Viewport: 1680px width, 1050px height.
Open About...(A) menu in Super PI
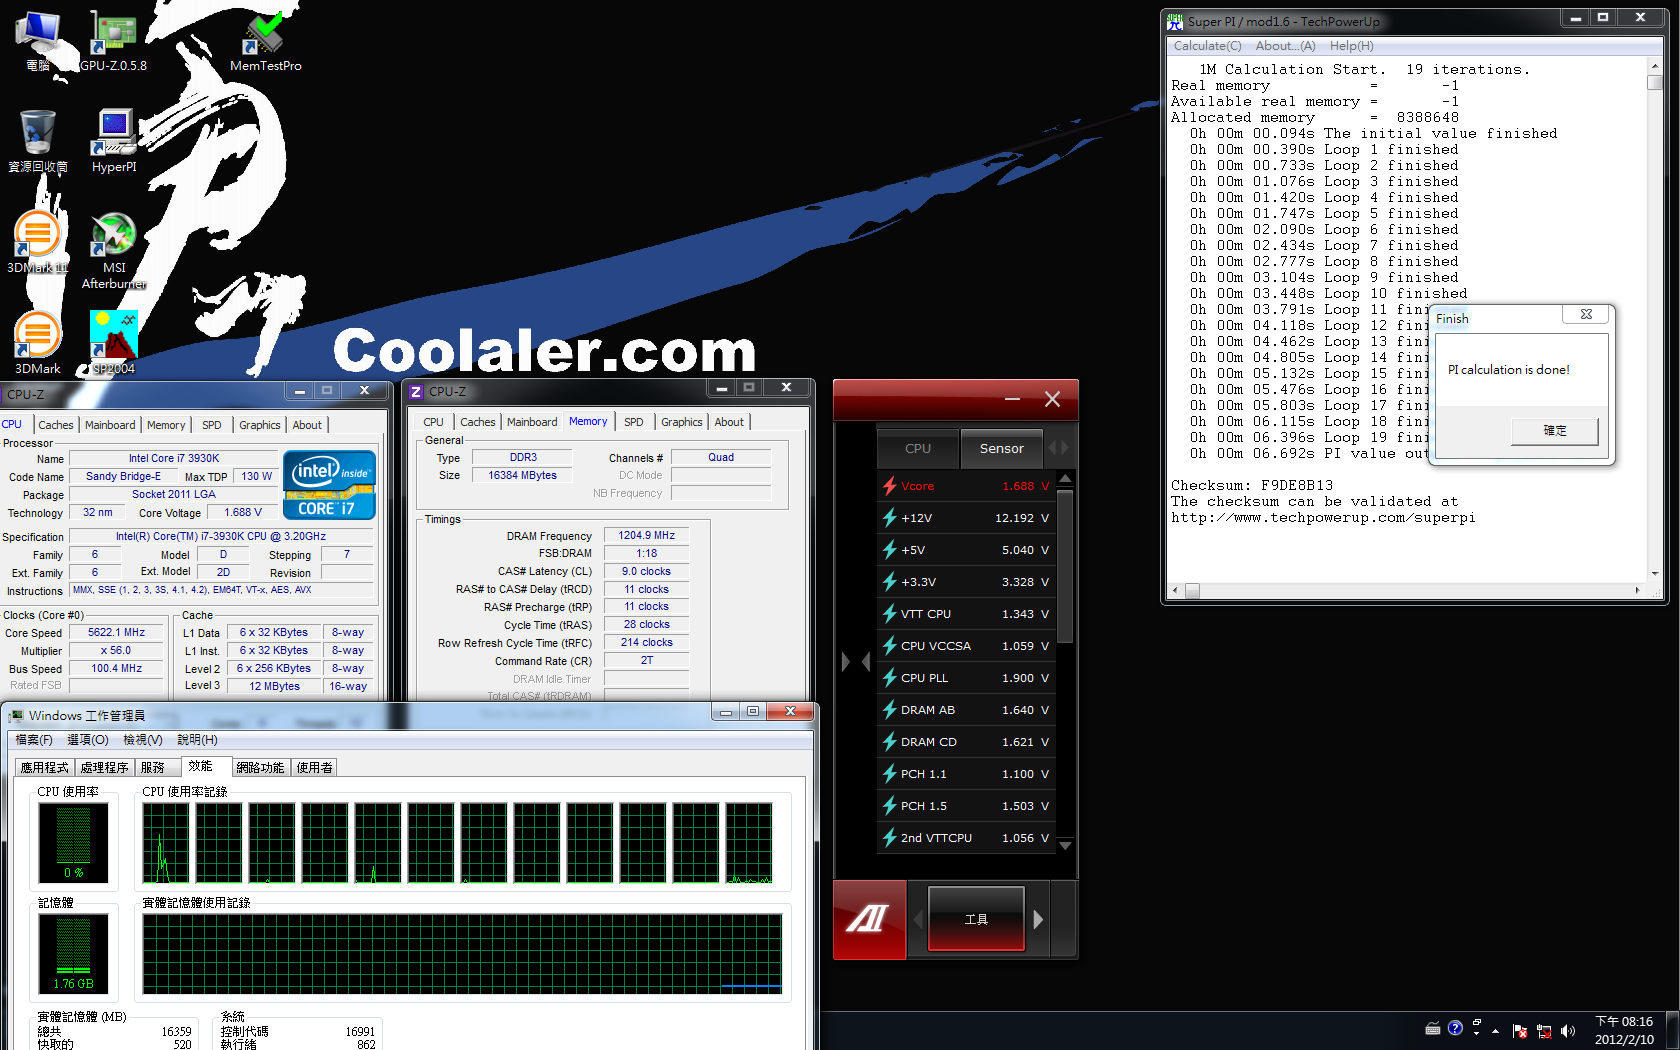point(1285,46)
